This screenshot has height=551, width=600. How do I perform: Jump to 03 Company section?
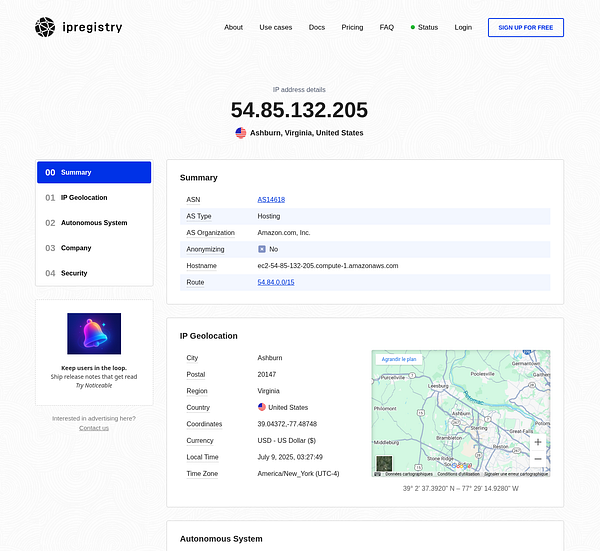click(94, 248)
